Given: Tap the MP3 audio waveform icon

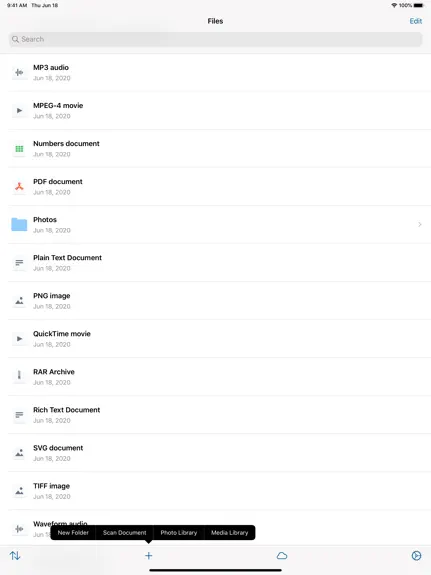Looking at the screenshot, I should [19, 73].
